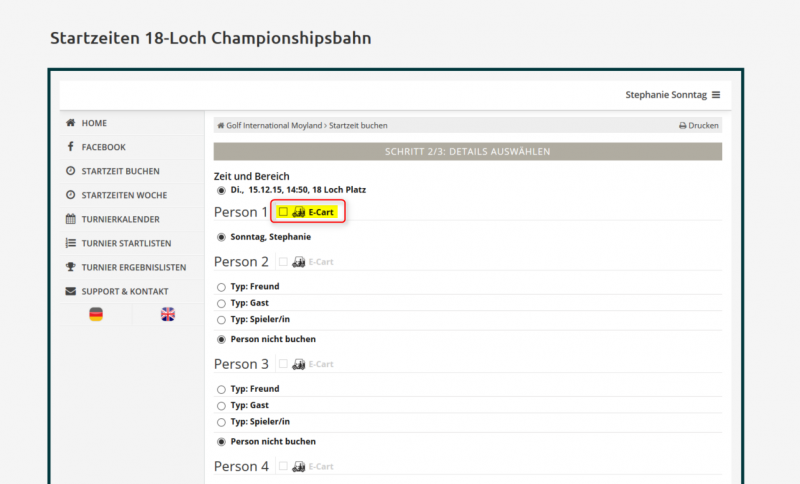Viewport: 800px width, 484px height.
Task: Click the golf cart icon for Person 4
Action: (298, 466)
